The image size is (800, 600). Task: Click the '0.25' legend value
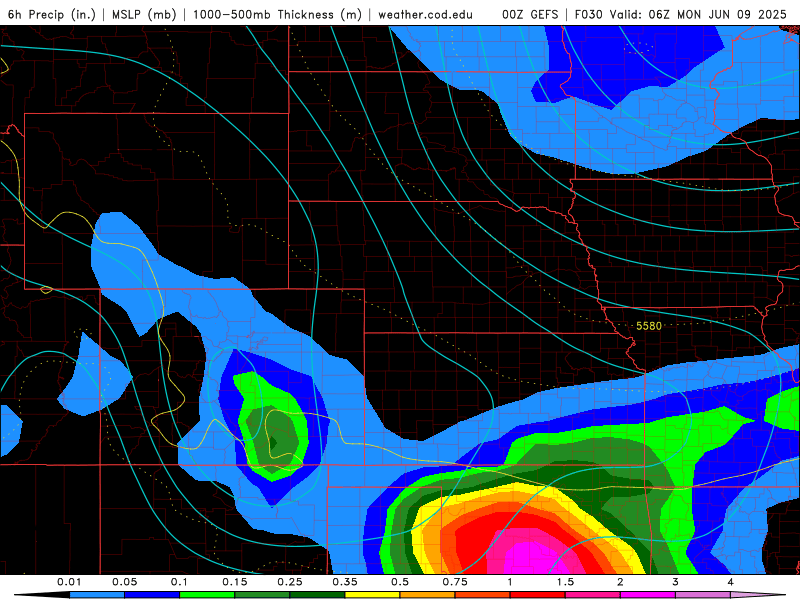(290, 582)
